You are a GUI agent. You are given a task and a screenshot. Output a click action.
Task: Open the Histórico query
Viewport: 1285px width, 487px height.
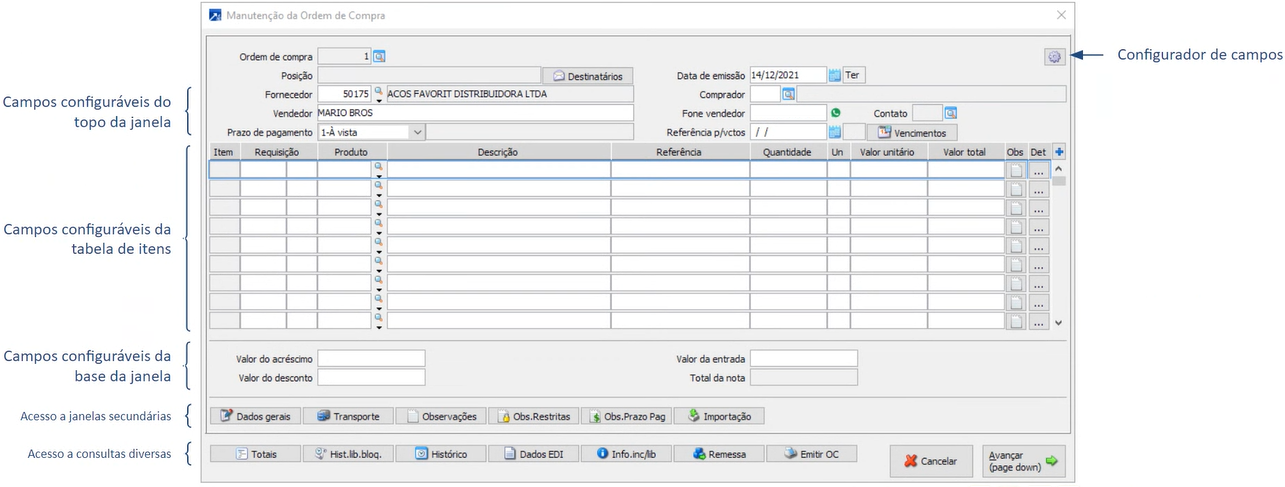[x=441, y=453]
